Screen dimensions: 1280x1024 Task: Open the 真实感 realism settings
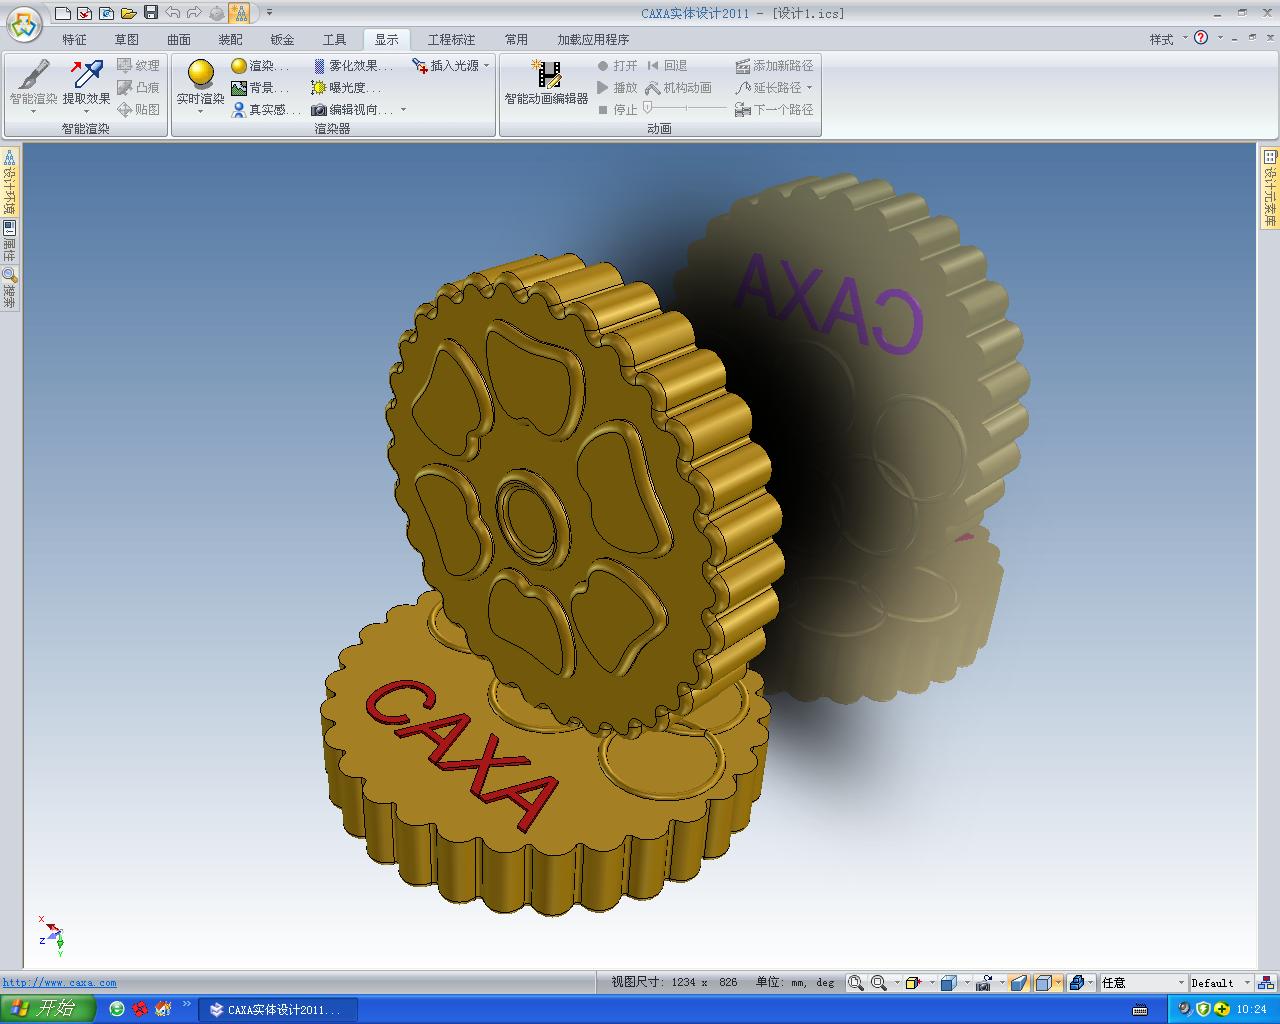(266, 110)
